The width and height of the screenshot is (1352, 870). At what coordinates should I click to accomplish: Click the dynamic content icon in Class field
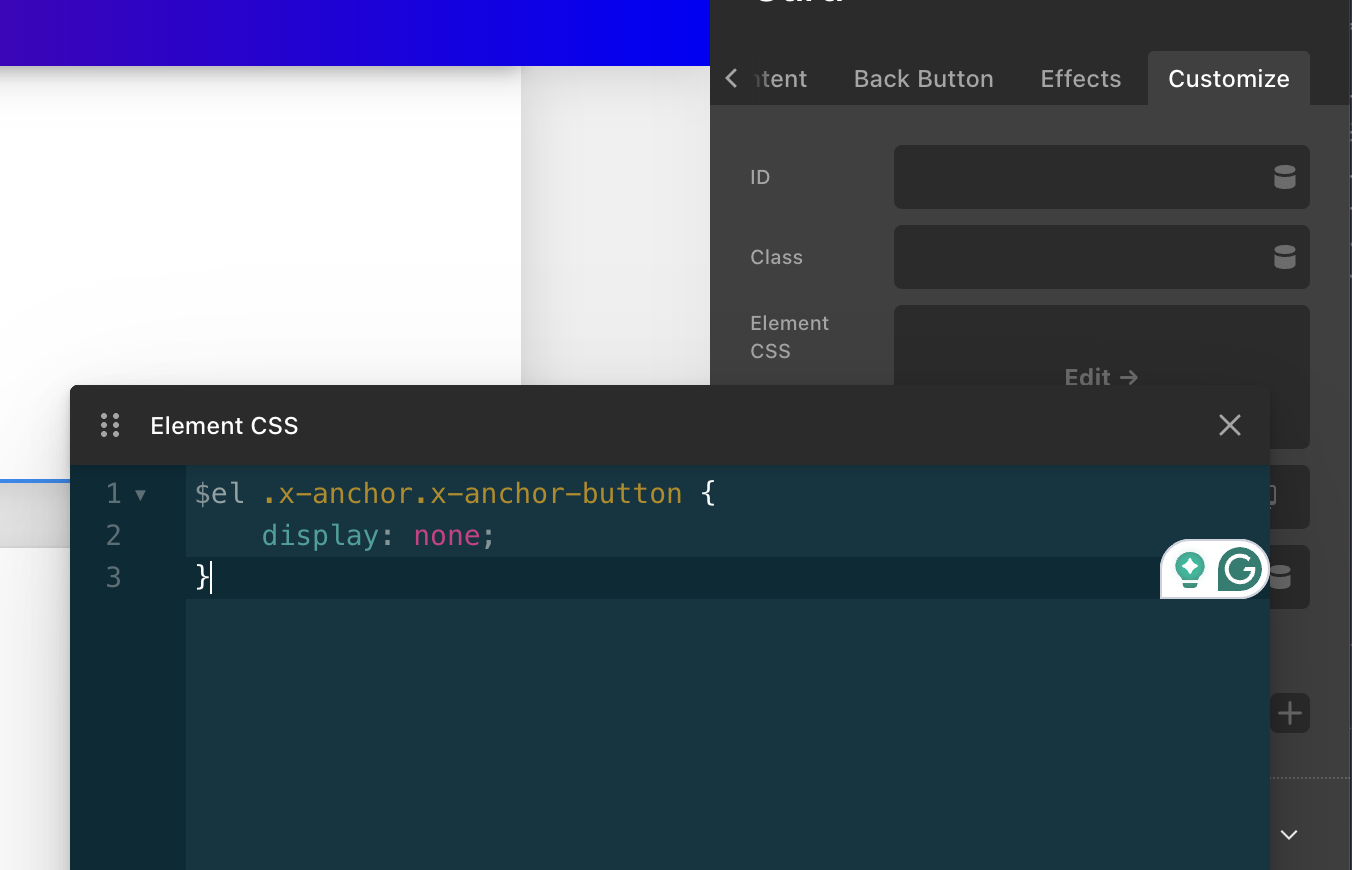[1284, 257]
